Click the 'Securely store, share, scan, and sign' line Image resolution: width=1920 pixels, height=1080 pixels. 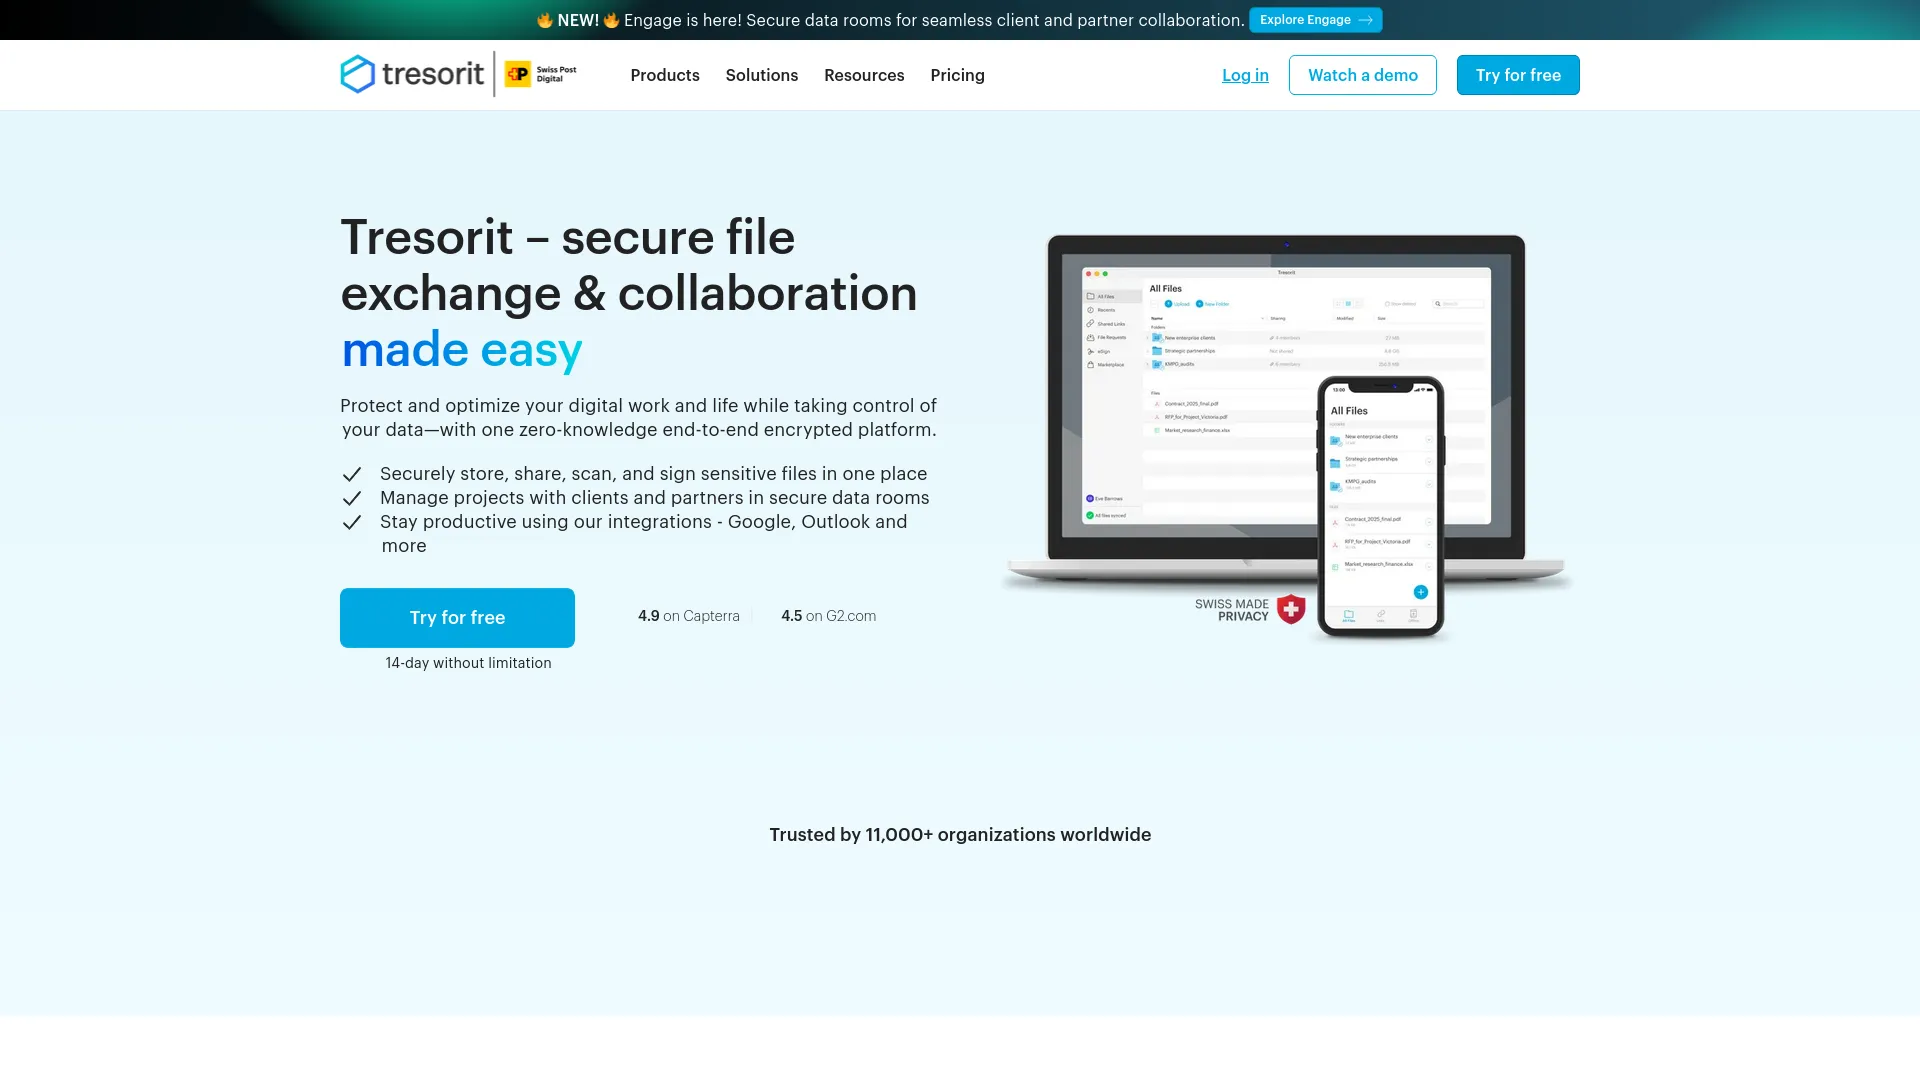pyautogui.click(x=653, y=474)
